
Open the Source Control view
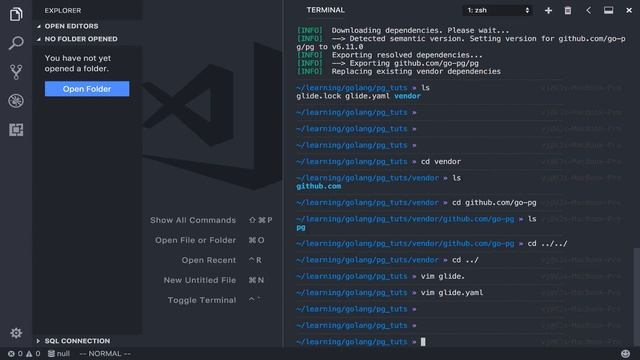click(16, 72)
